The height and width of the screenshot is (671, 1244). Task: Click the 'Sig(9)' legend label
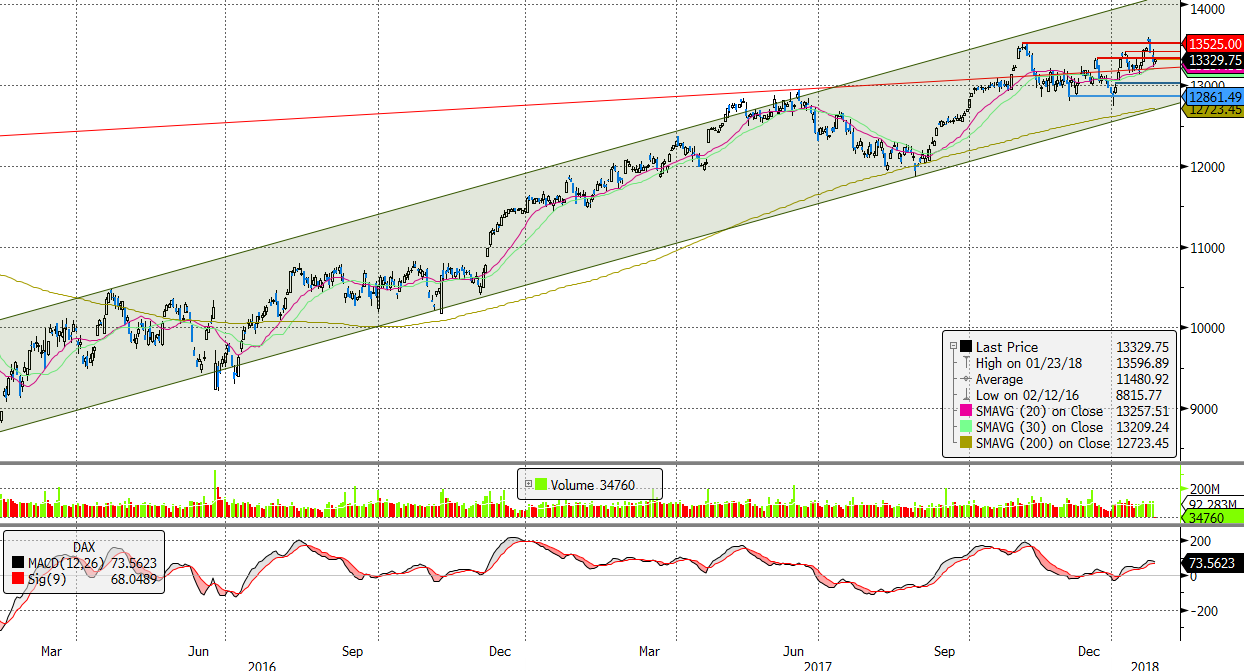point(48,579)
